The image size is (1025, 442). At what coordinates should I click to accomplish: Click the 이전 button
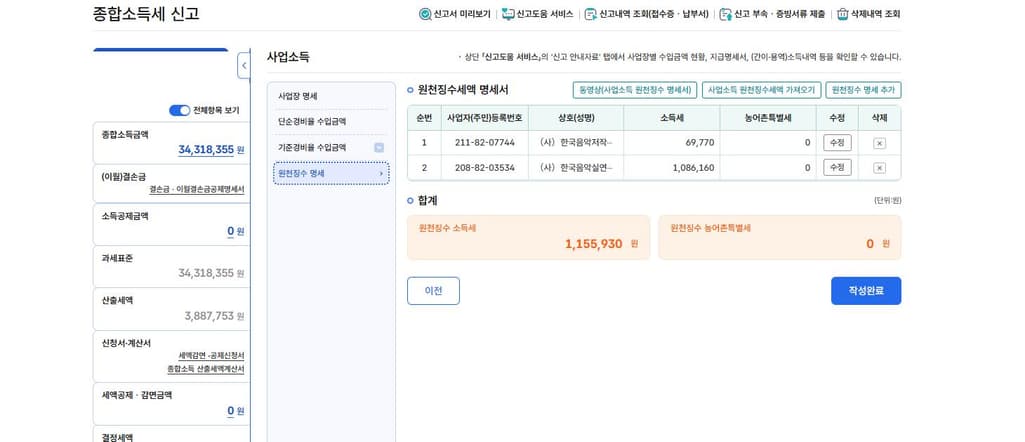pos(433,290)
